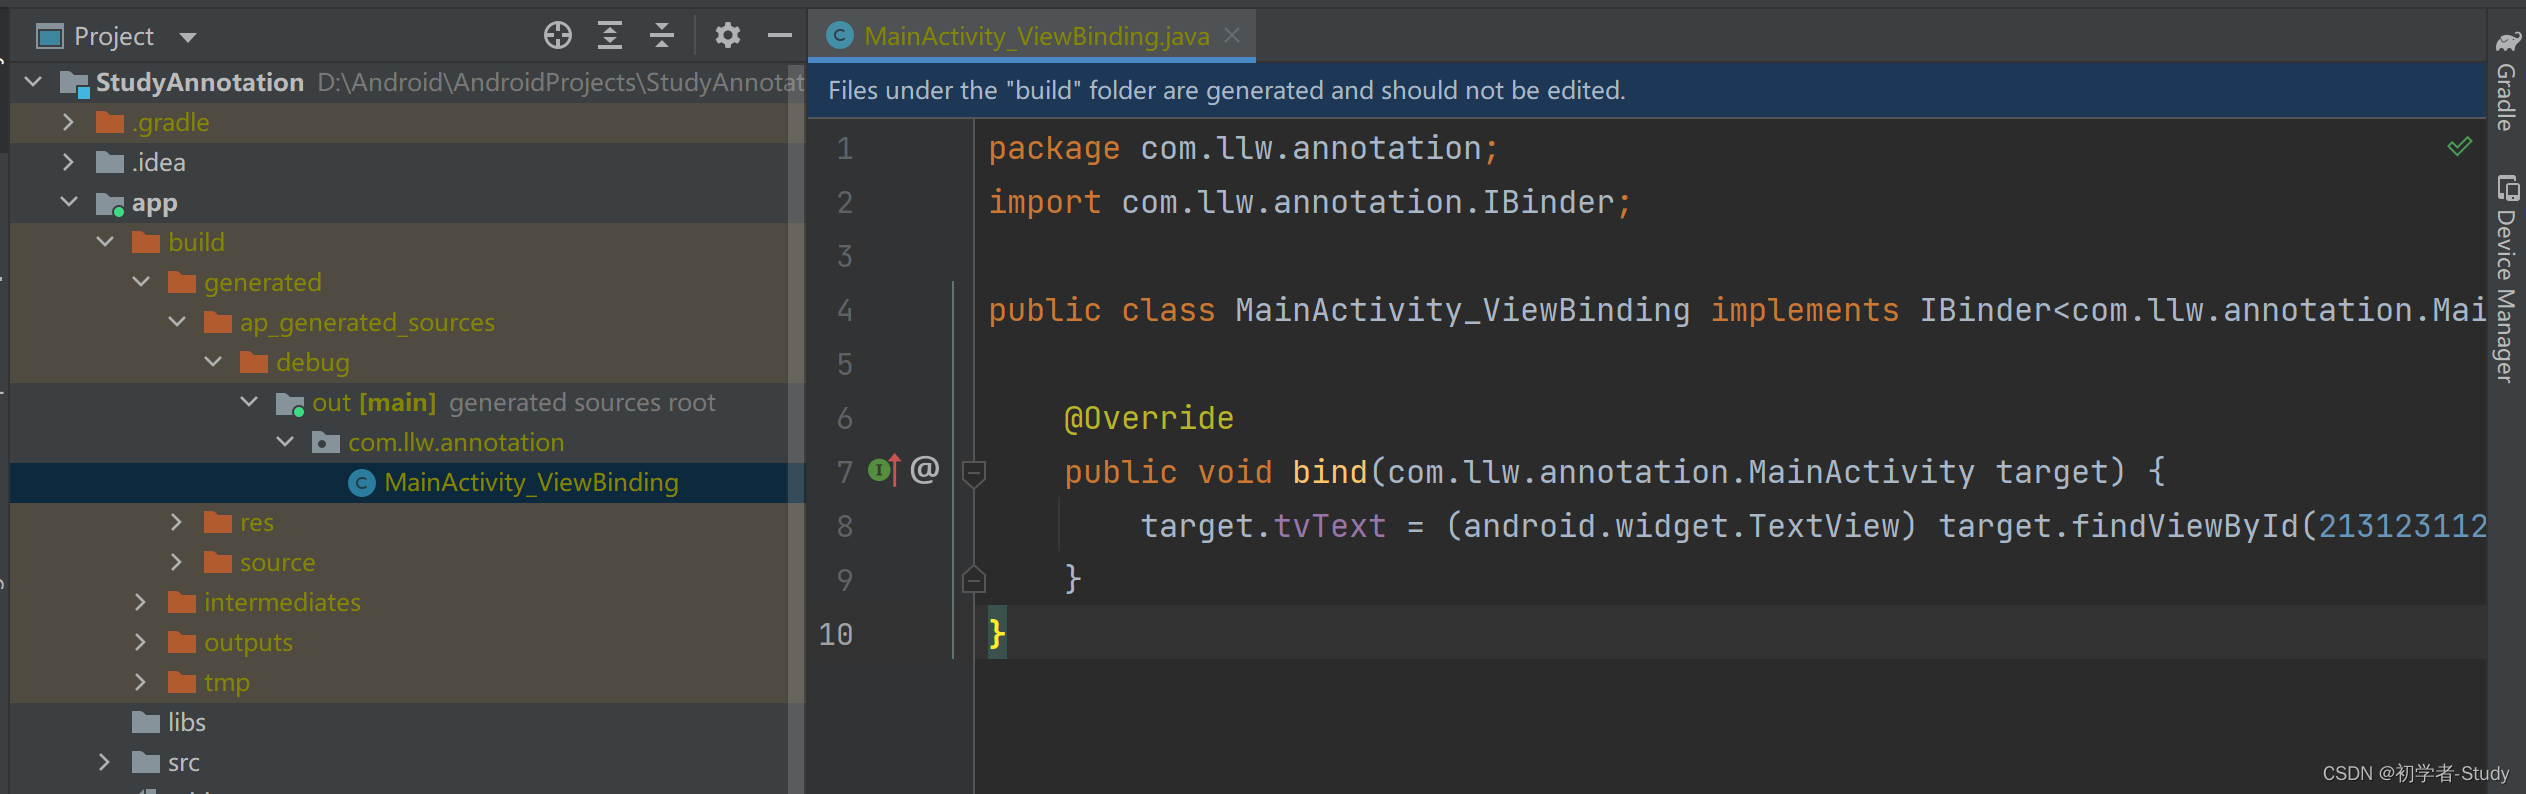2526x794 pixels.
Task: Expand the outputs folder
Action: pos(141,642)
